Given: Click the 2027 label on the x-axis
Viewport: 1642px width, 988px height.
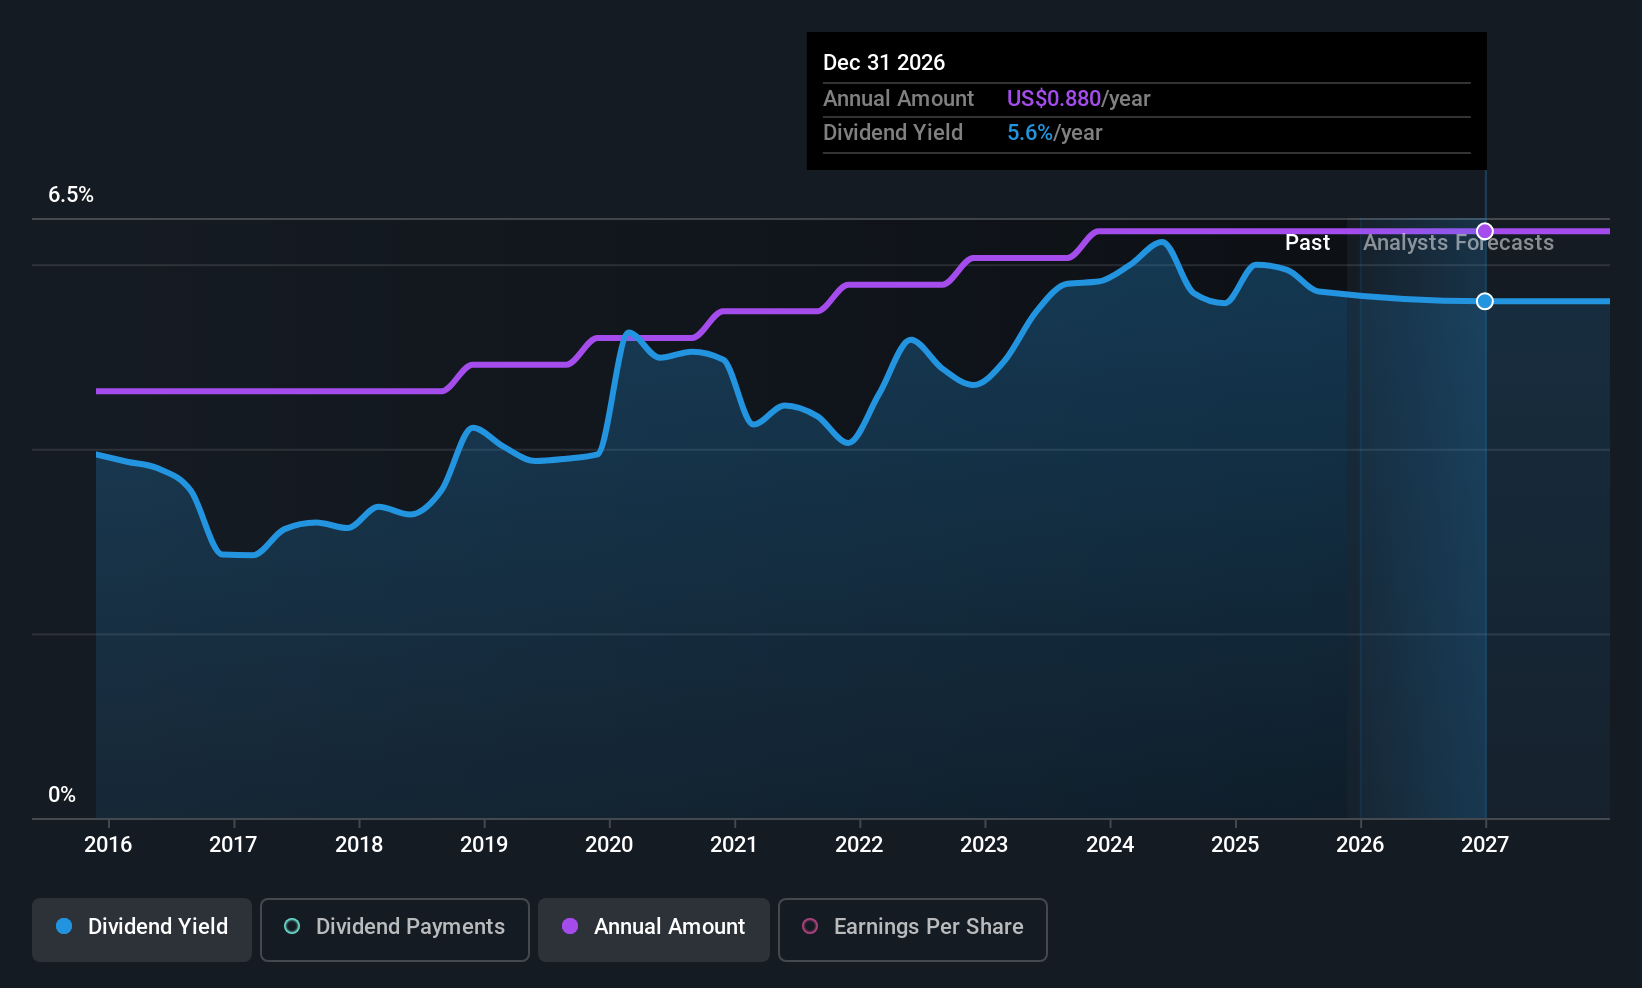Looking at the screenshot, I should click(x=1484, y=844).
